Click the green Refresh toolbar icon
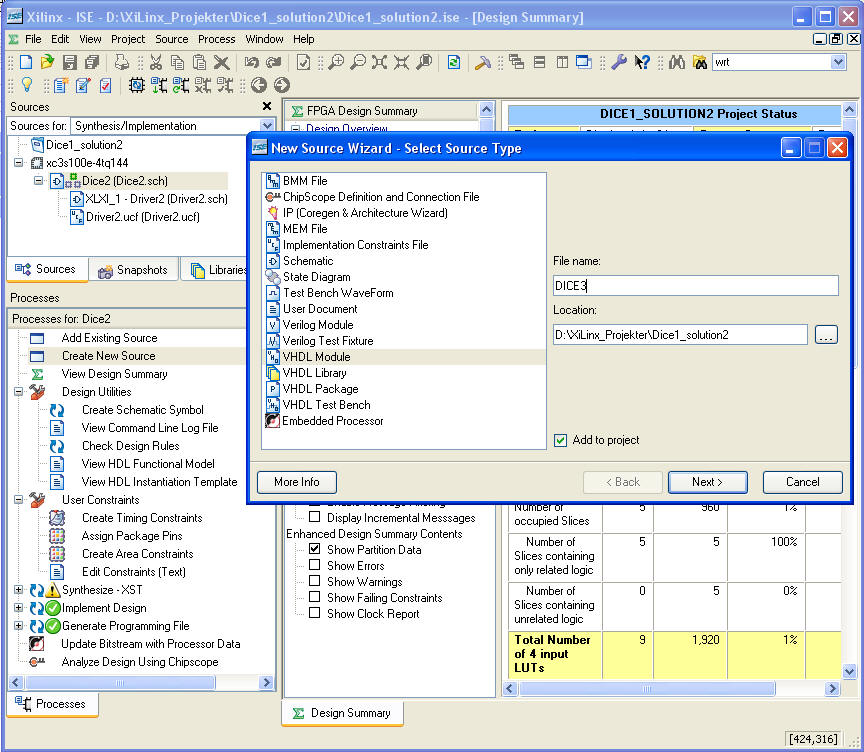864x752 pixels. pyautogui.click(x=453, y=62)
